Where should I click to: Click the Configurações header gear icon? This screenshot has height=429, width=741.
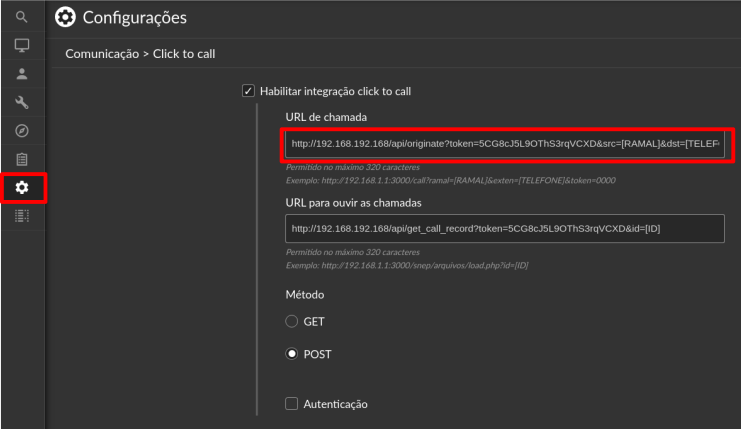point(65,17)
